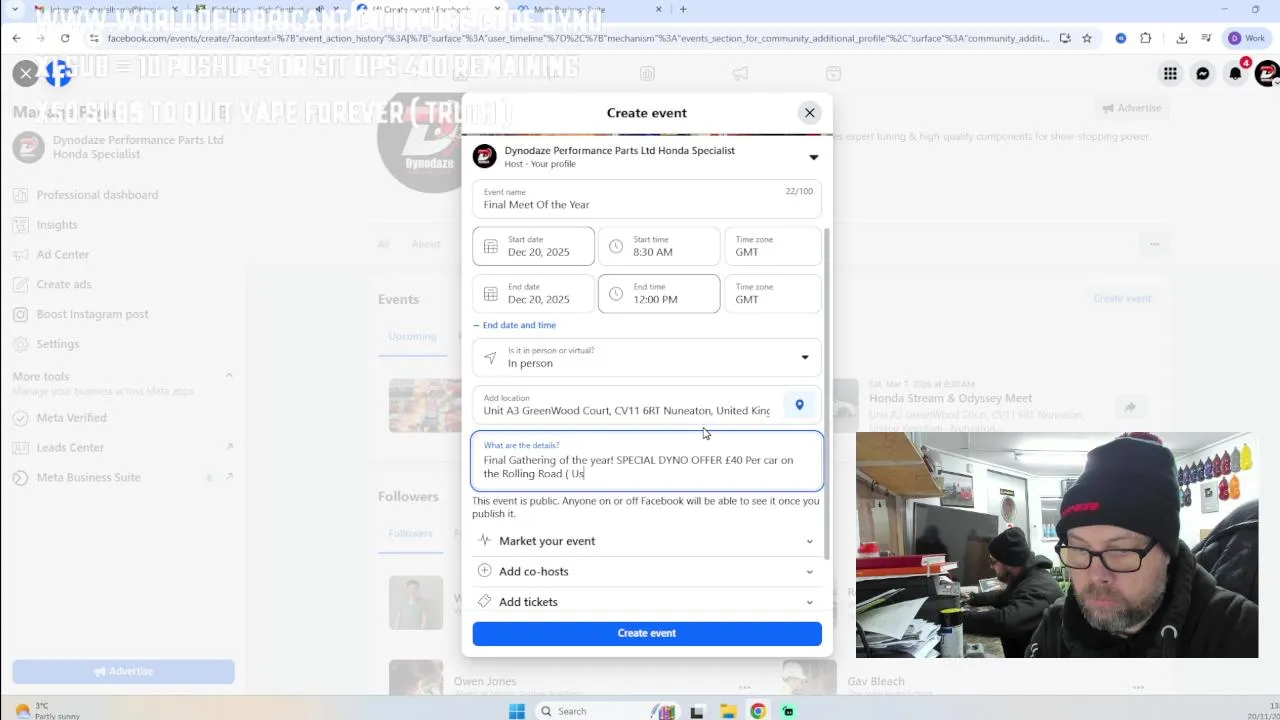Click the profile avatar in Facebook header
This screenshot has height=720, width=1280.
[1267, 73]
